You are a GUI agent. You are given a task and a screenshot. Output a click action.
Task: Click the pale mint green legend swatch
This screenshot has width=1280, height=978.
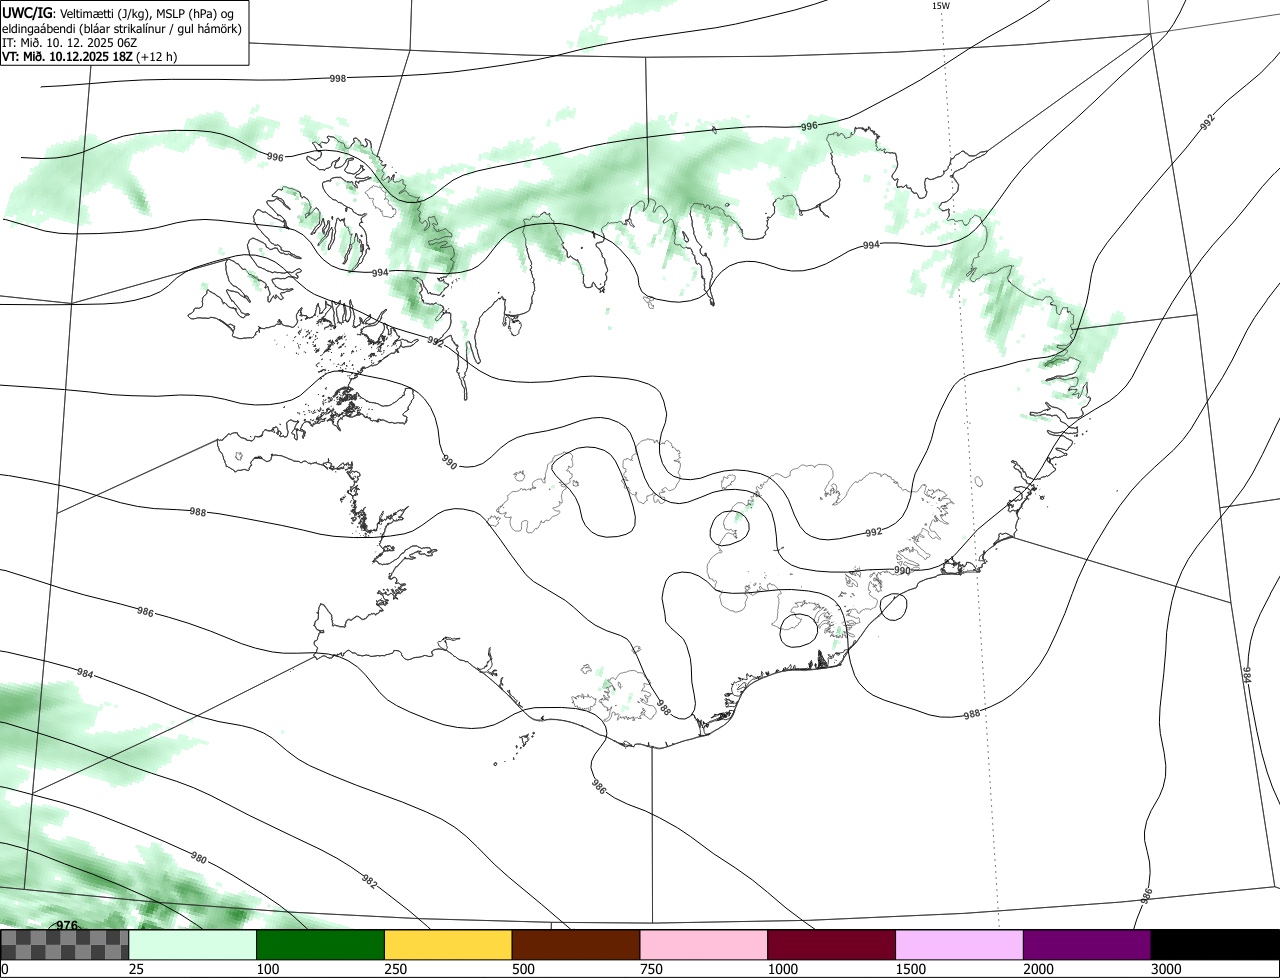(x=193, y=945)
